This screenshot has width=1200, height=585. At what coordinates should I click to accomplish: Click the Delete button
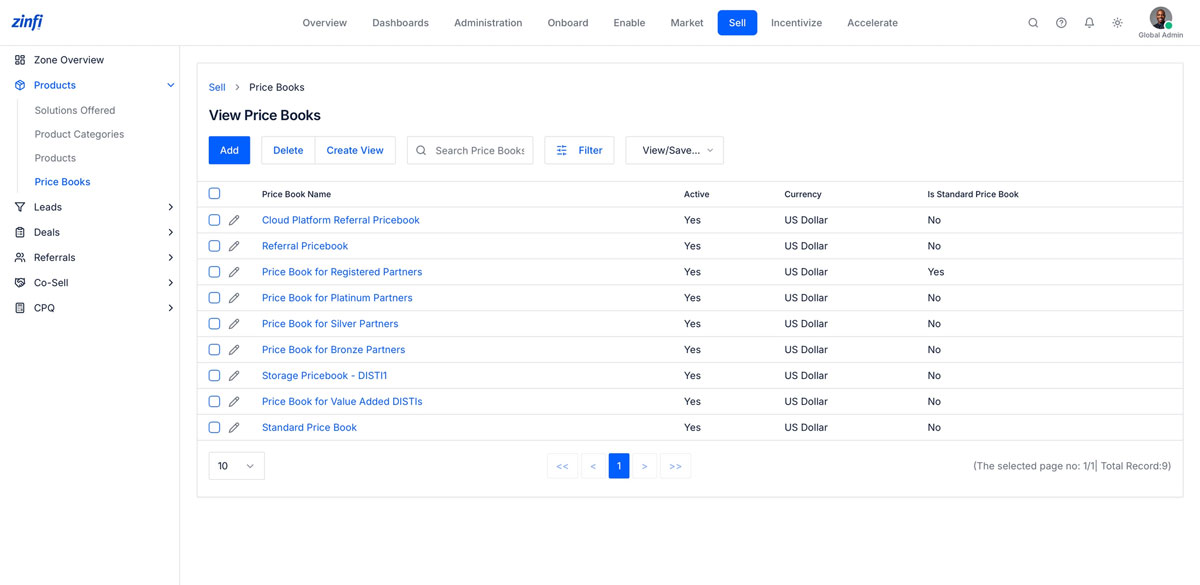pos(288,151)
